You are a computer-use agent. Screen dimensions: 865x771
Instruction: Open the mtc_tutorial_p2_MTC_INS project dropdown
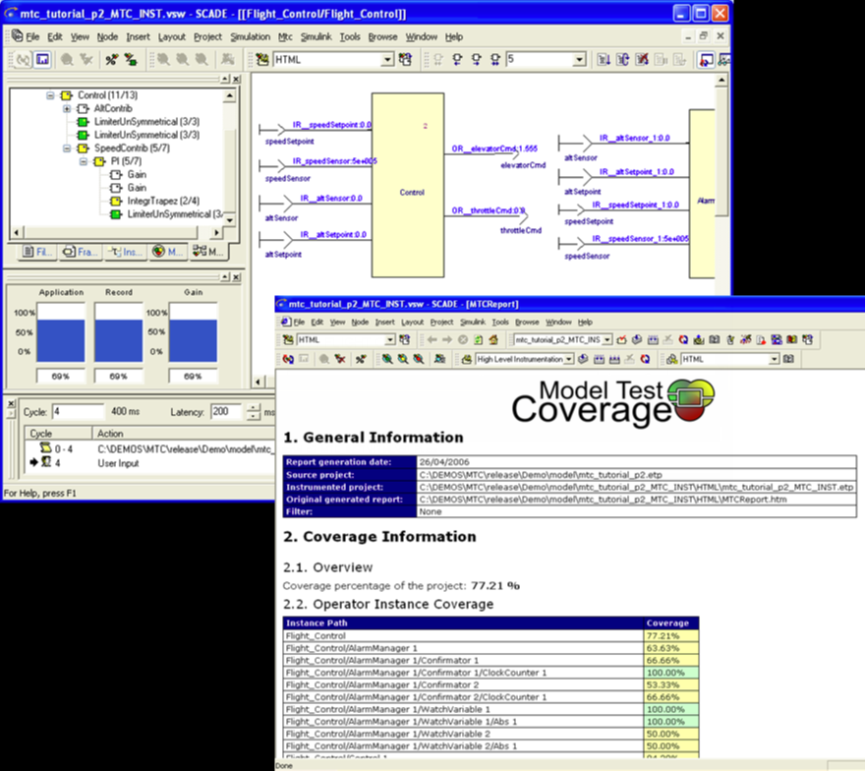607,340
